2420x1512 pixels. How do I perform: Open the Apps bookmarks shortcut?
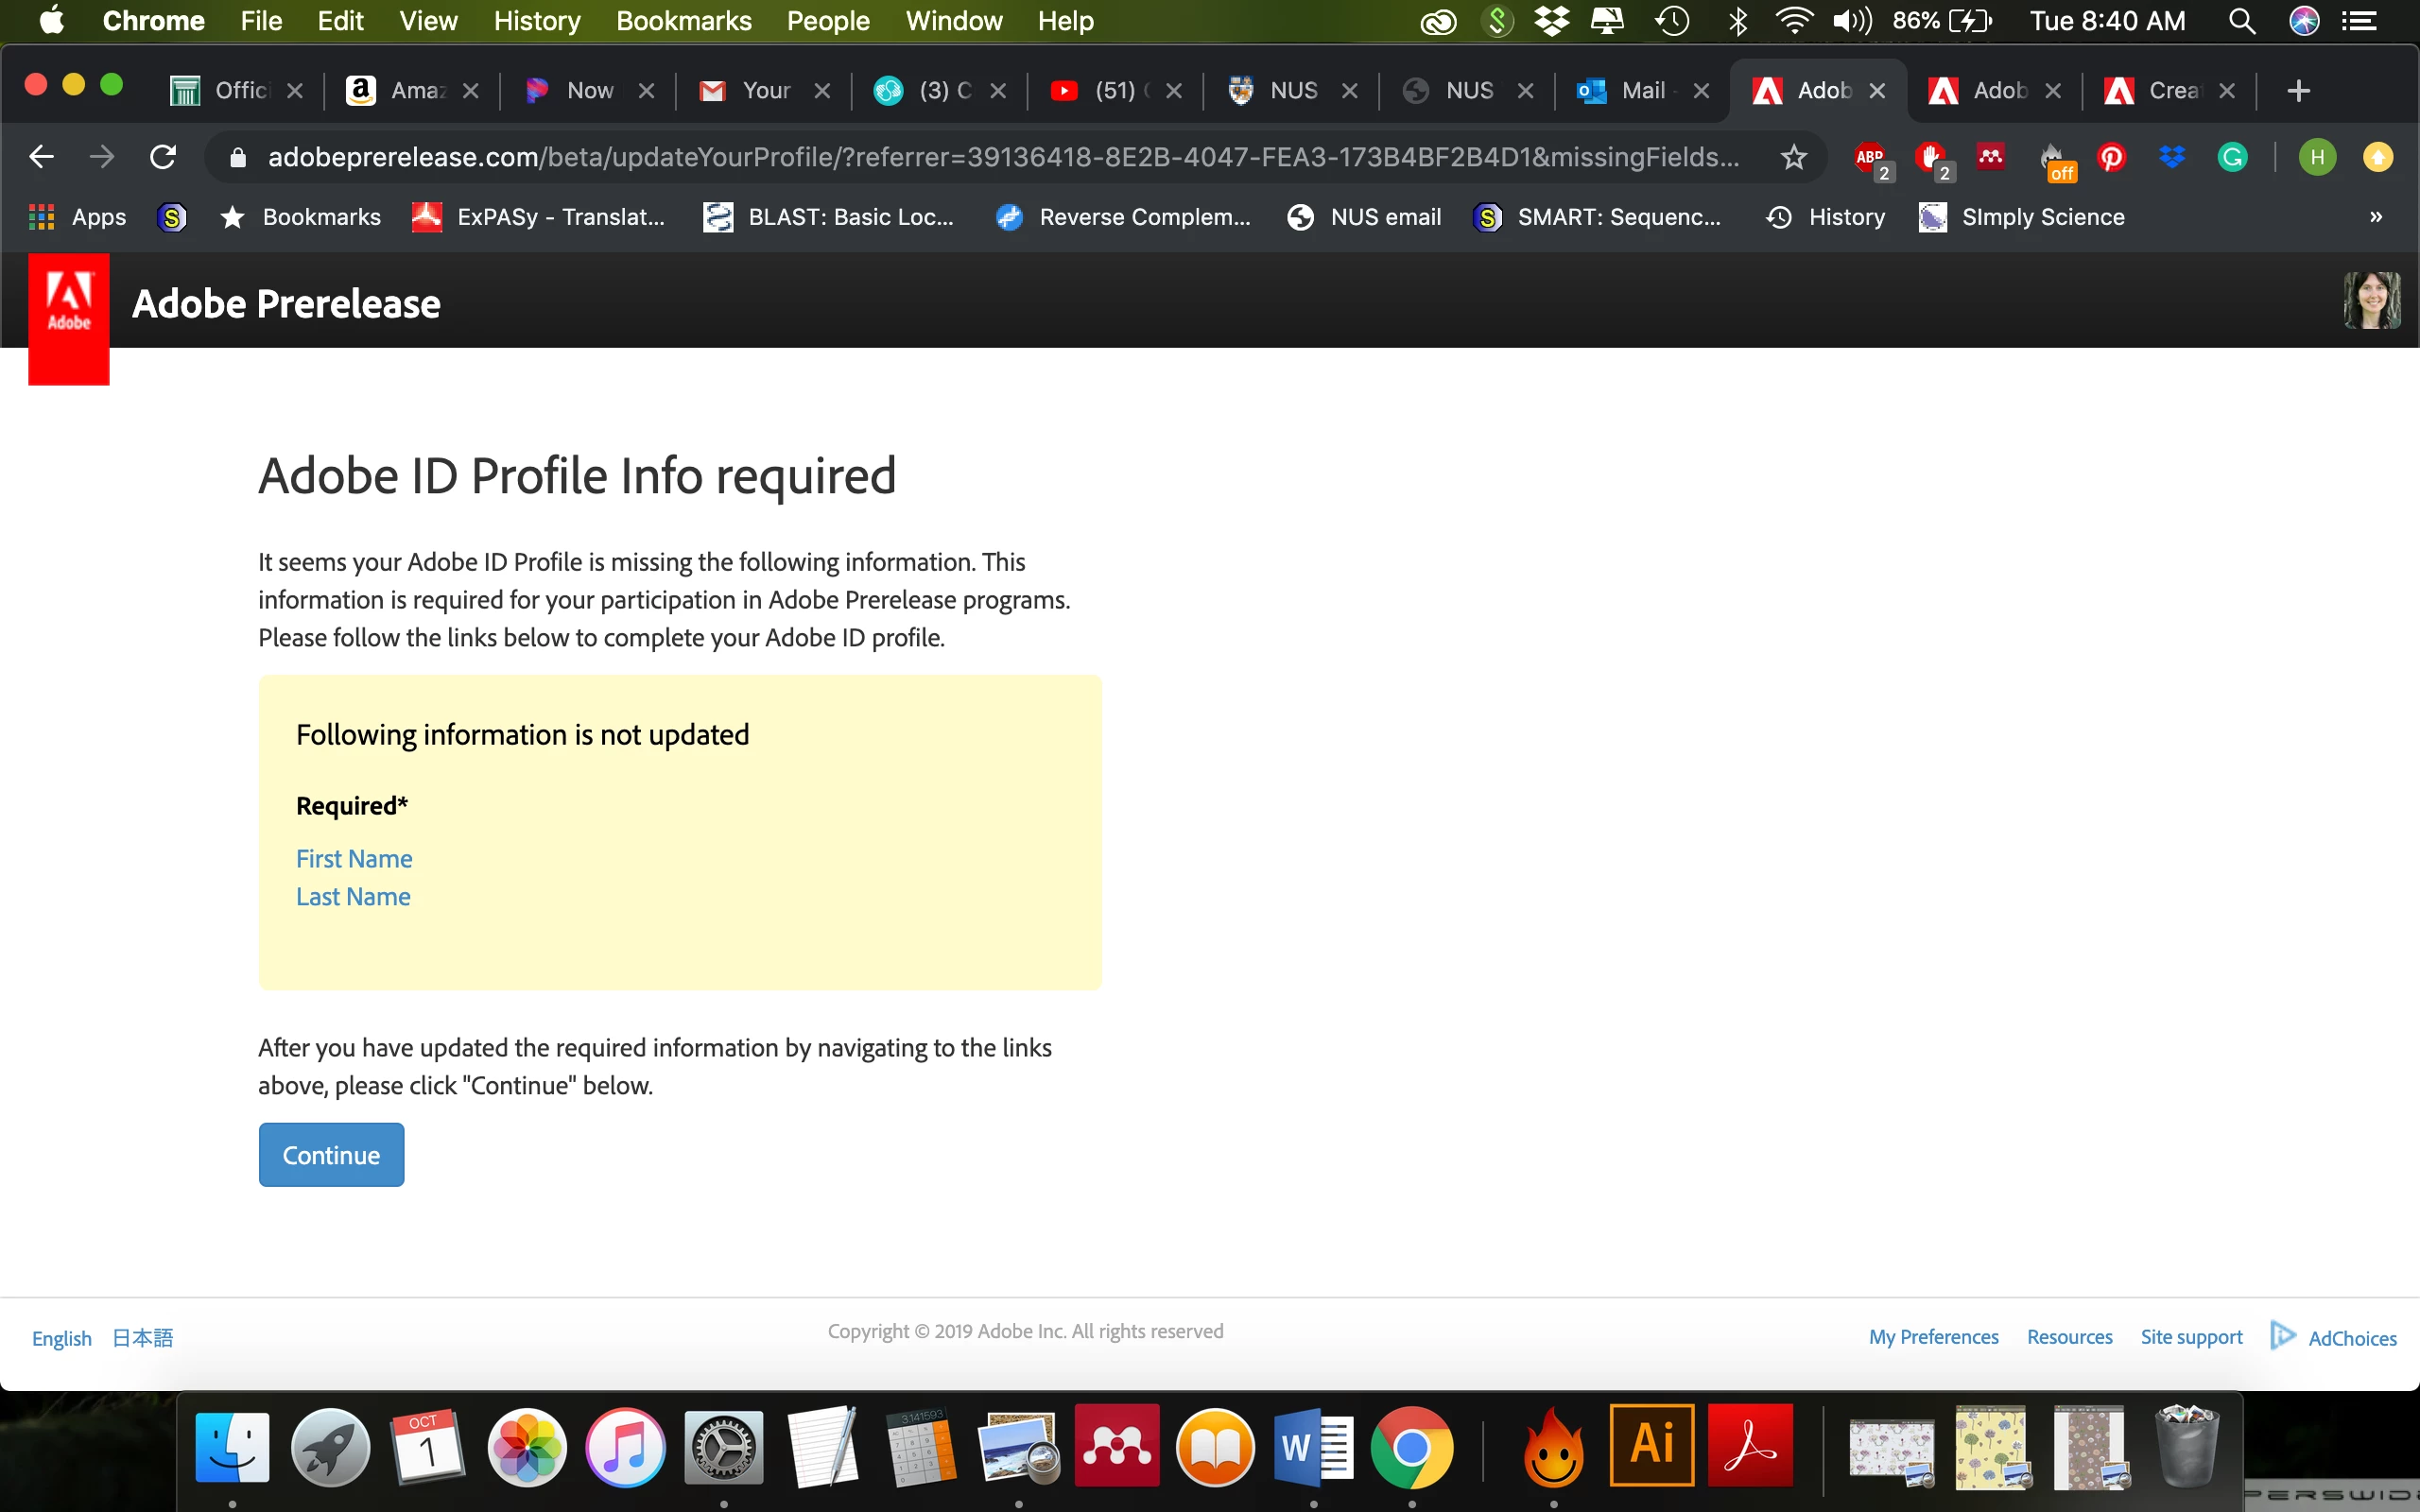78,217
